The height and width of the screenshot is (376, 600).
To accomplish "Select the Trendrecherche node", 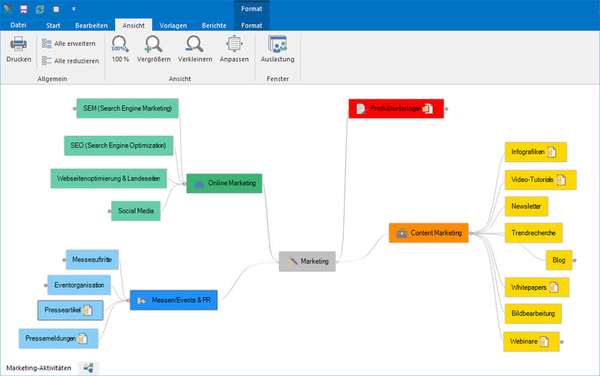I will click(x=534, y=233).
